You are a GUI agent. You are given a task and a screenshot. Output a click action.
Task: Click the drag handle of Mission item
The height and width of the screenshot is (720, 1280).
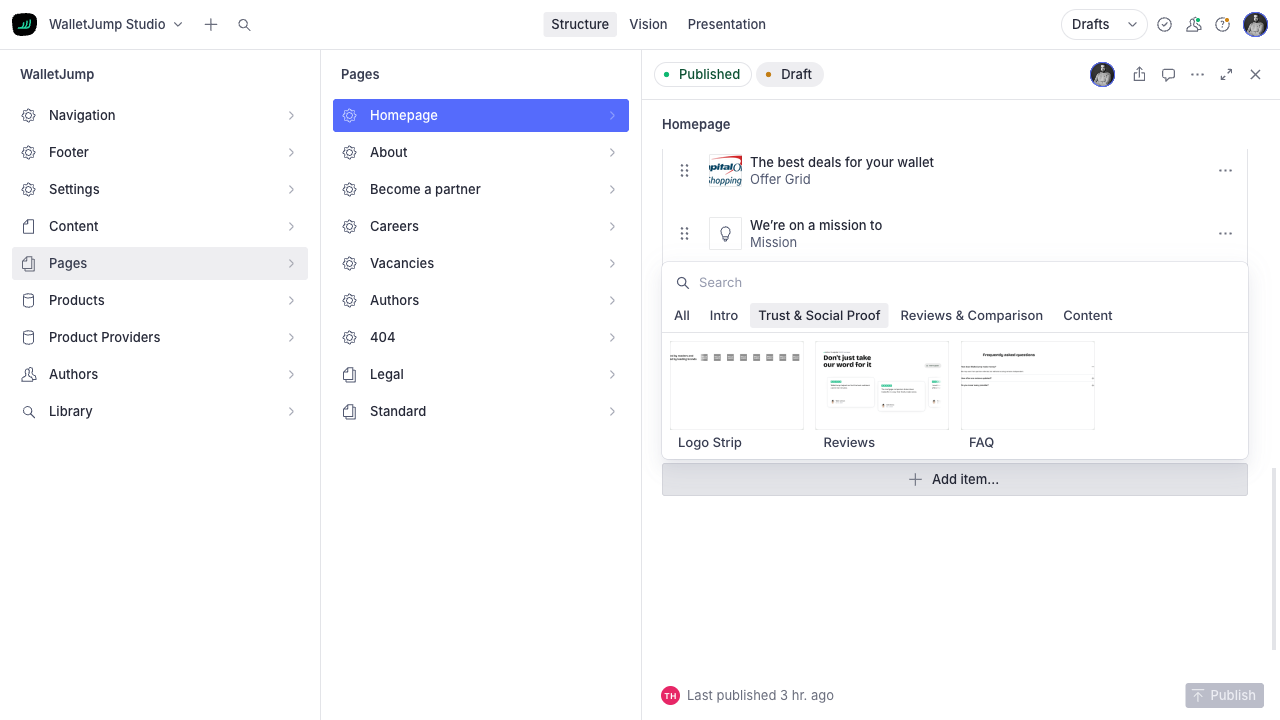tap(684, 233)
